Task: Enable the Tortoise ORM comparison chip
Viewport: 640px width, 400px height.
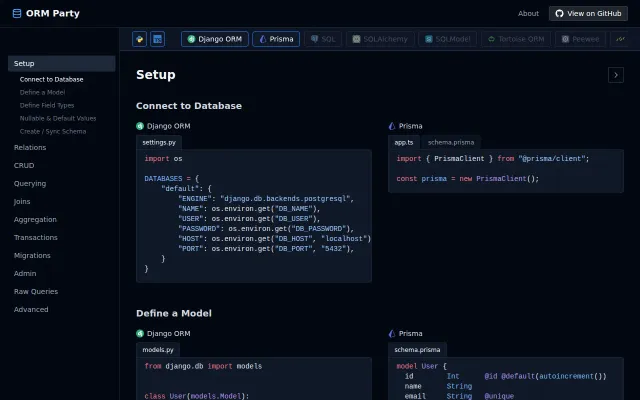Action: click(x=516, y=39)
